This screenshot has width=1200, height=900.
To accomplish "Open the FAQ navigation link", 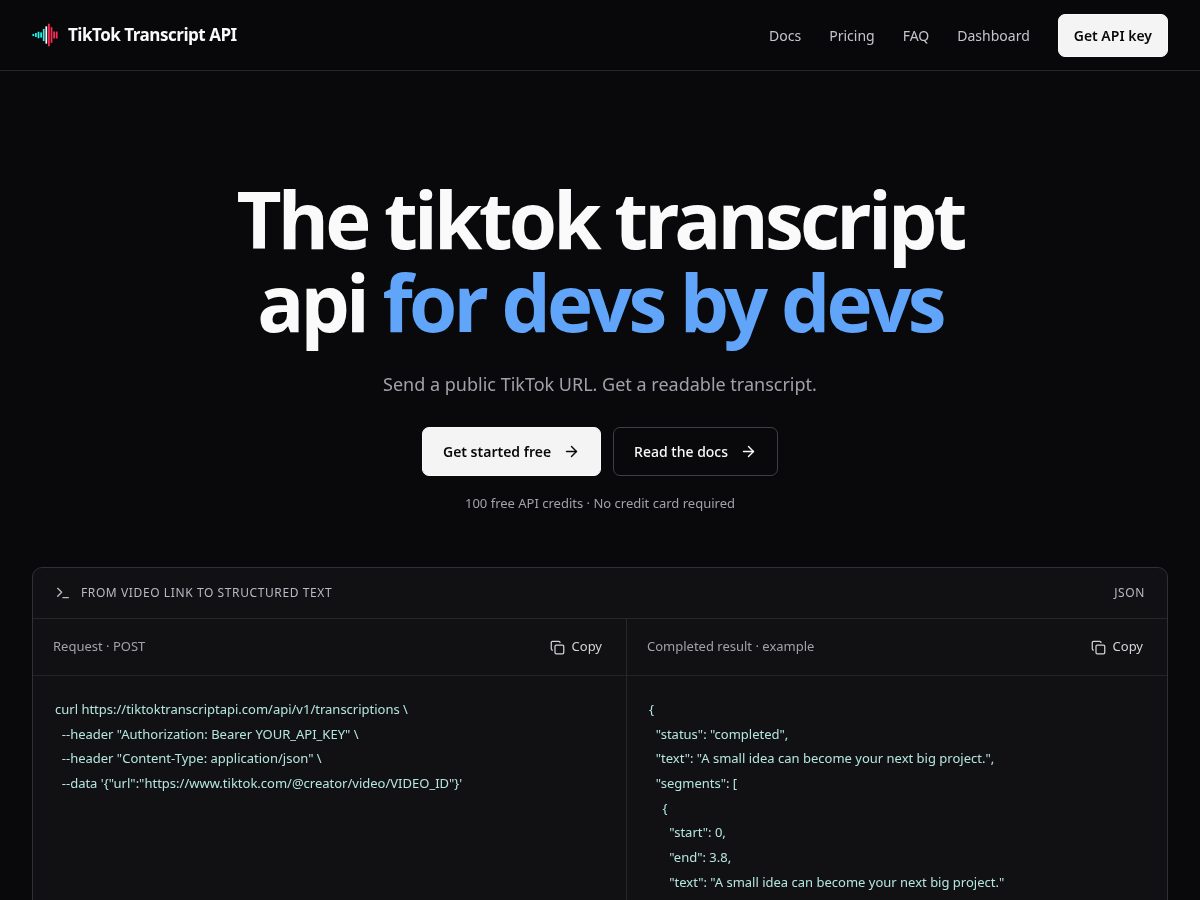I will 916,36.
